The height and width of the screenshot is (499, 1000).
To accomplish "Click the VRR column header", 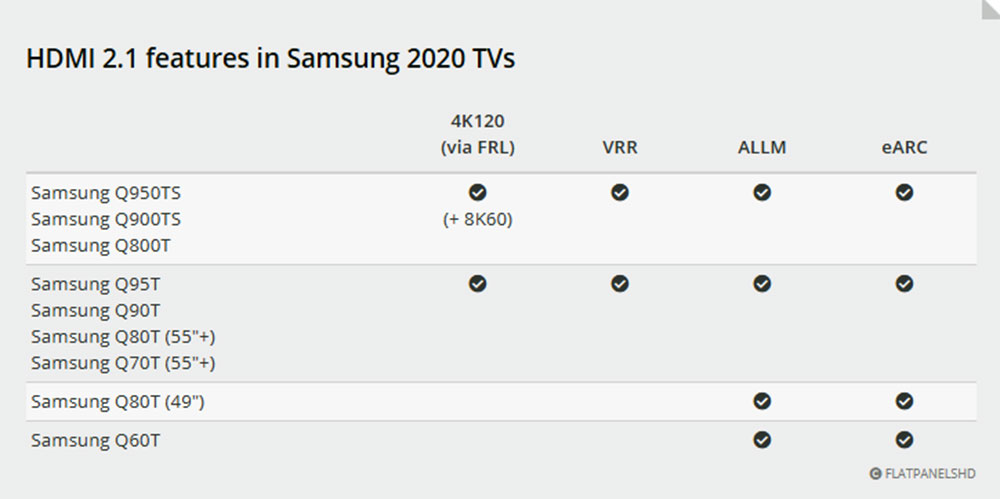I will [x=620, y=148].
